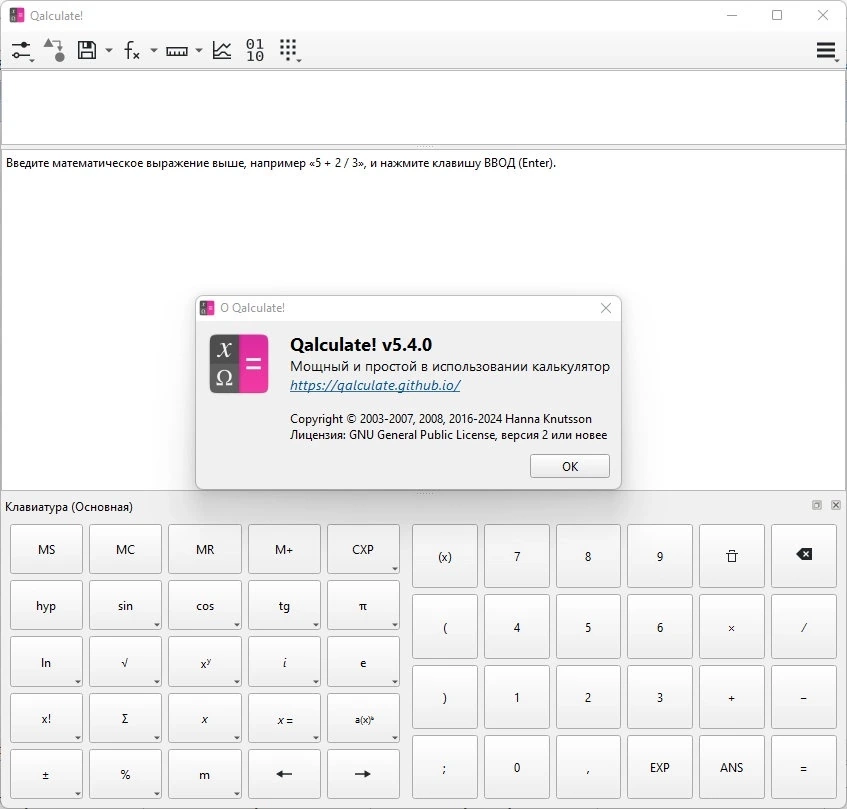The image size is (847, 809).
Task: Expand the dropdown arrow beside units ruler
Action: click(x=199, y=50)
